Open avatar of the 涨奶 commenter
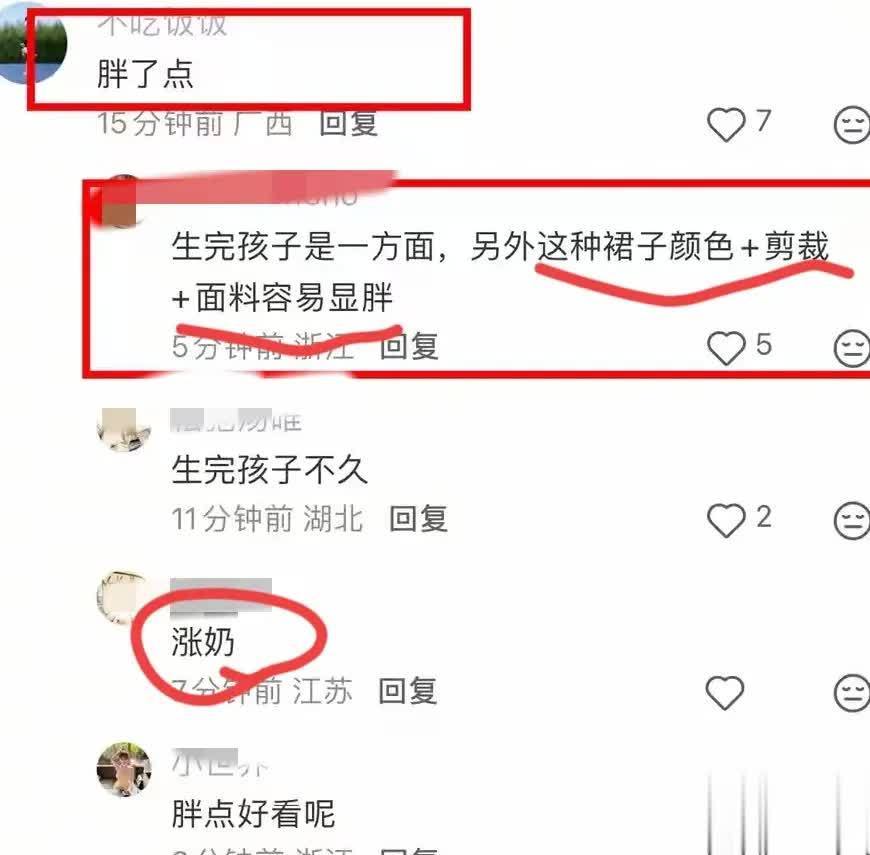The image size is (870, 855). (123, 598)
